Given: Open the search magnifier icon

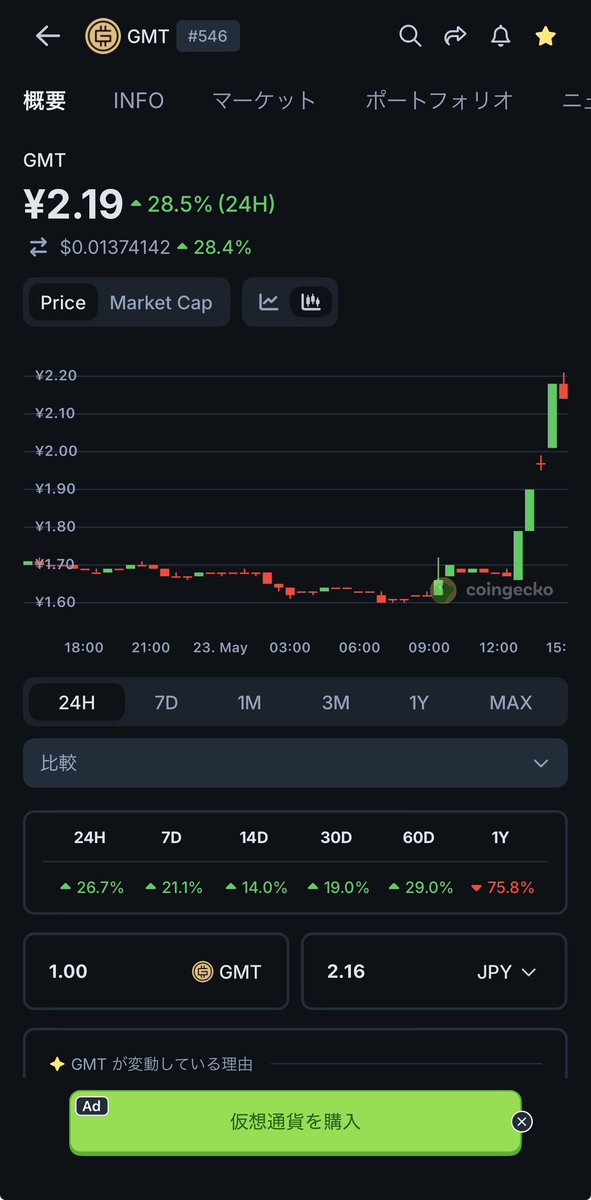Looking at the screenshot, I should click(410, 36).
